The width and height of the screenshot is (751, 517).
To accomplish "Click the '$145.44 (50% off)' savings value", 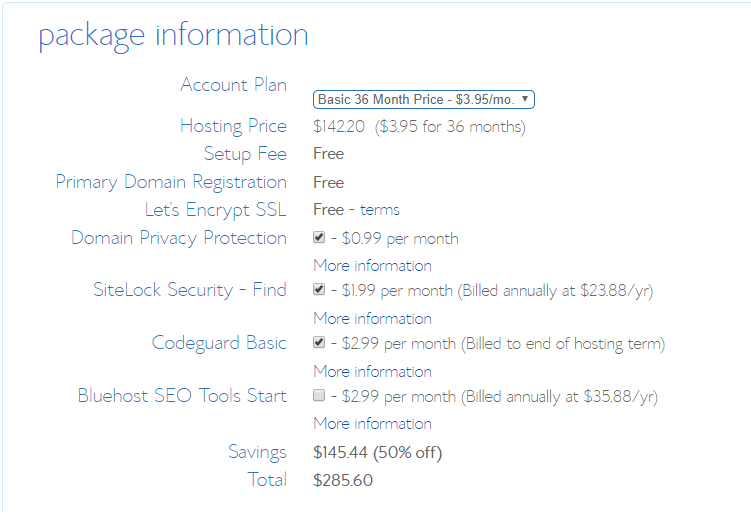I will 377,452.
